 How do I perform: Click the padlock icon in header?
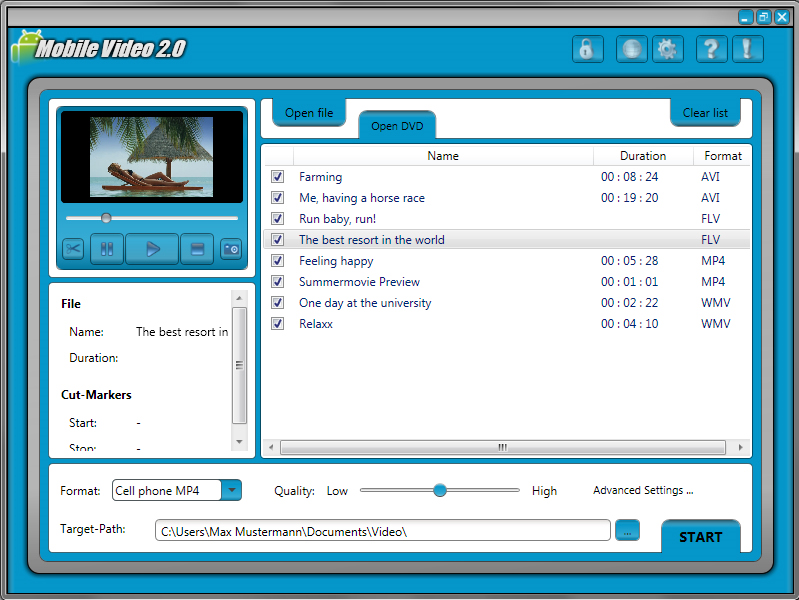click(x=587, y=49)
